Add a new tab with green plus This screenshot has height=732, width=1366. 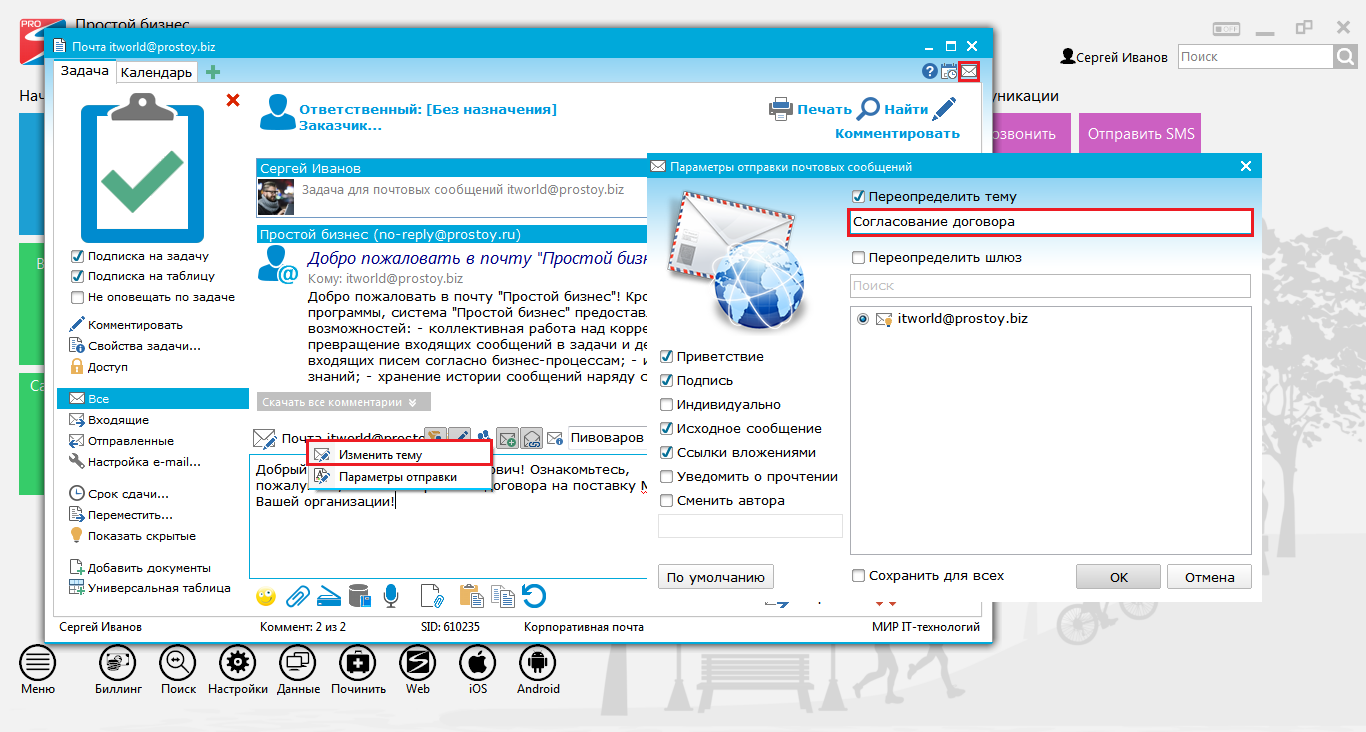212,72
